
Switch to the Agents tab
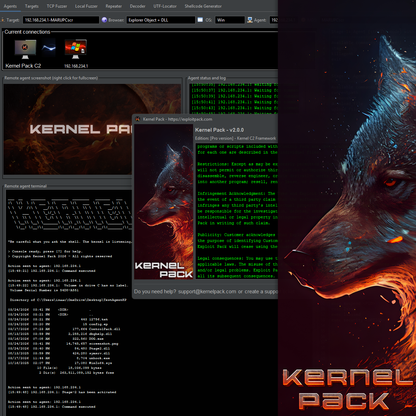[10, 6]
